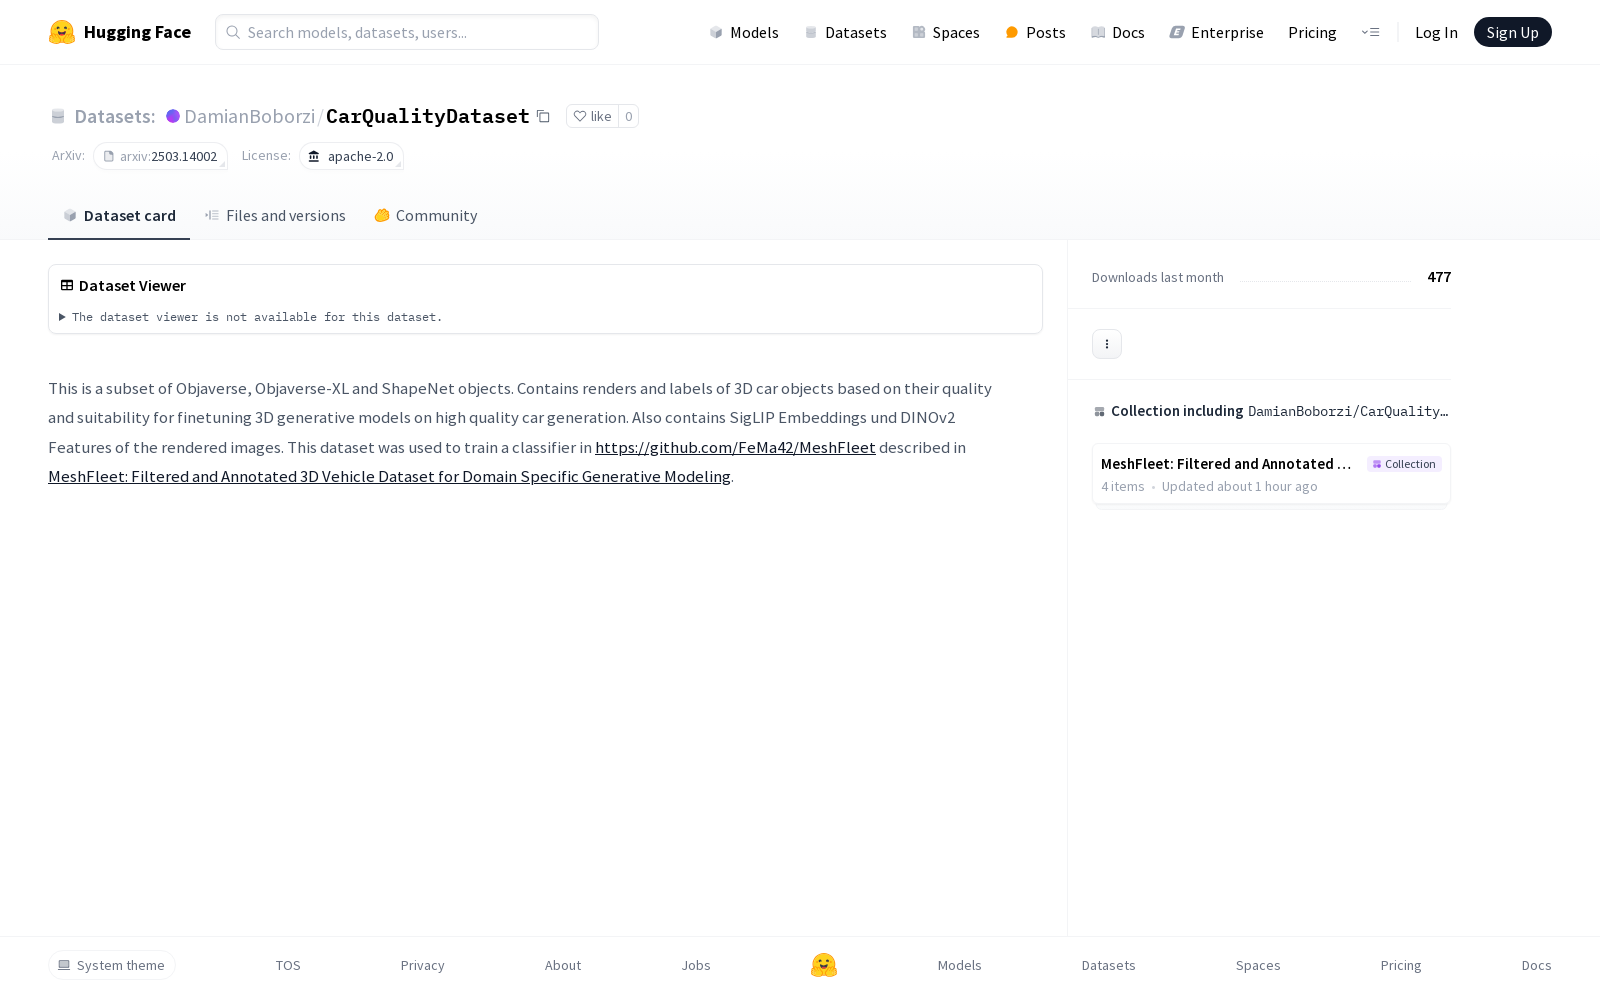Open Enterprise in the top navigation
1600x1000 pixels.
click(1217, 32)
